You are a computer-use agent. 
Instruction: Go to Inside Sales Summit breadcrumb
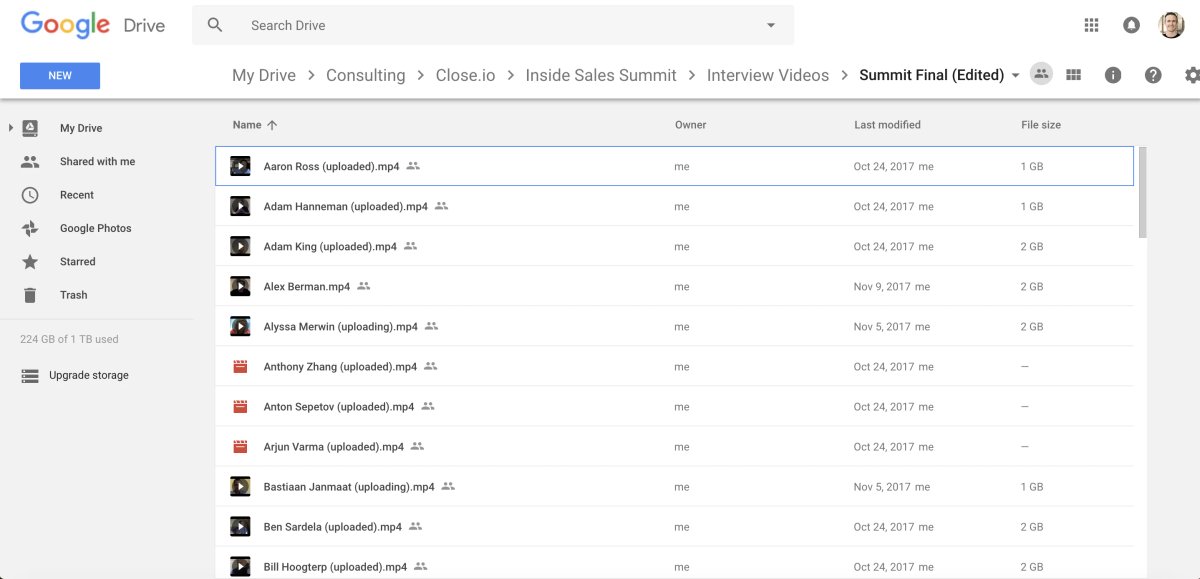point(601,75)
